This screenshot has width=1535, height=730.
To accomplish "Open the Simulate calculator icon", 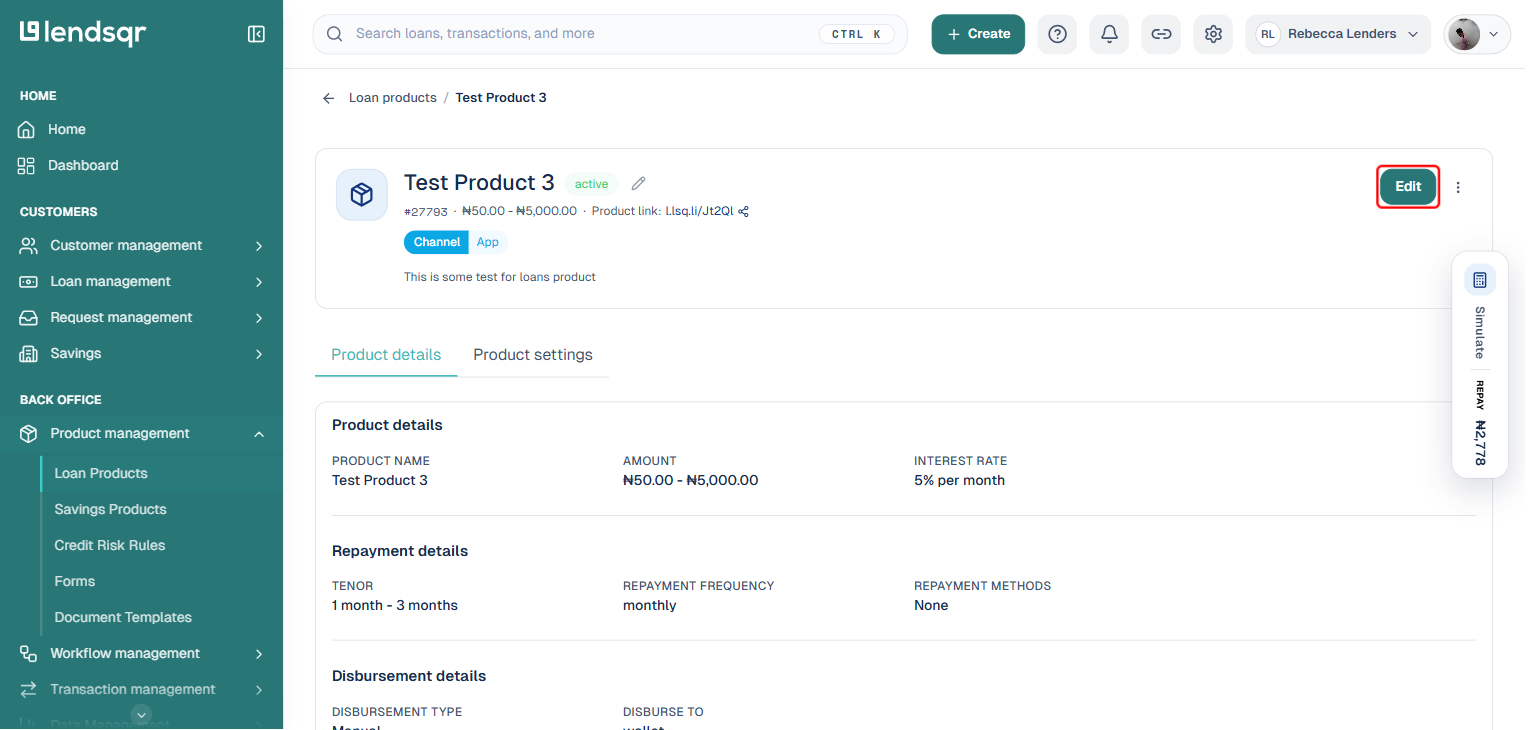I will coord(1480,280).
